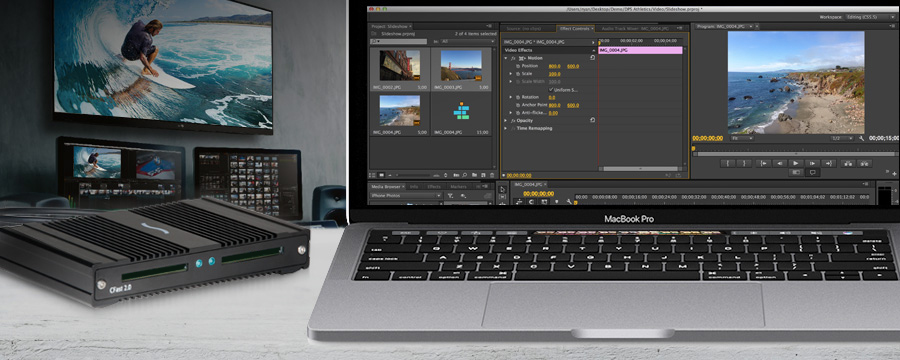This screenshot has height=360, width=900.
Task: Click Mark Out bracket button in Program monitor
Action: coord(744,164)
